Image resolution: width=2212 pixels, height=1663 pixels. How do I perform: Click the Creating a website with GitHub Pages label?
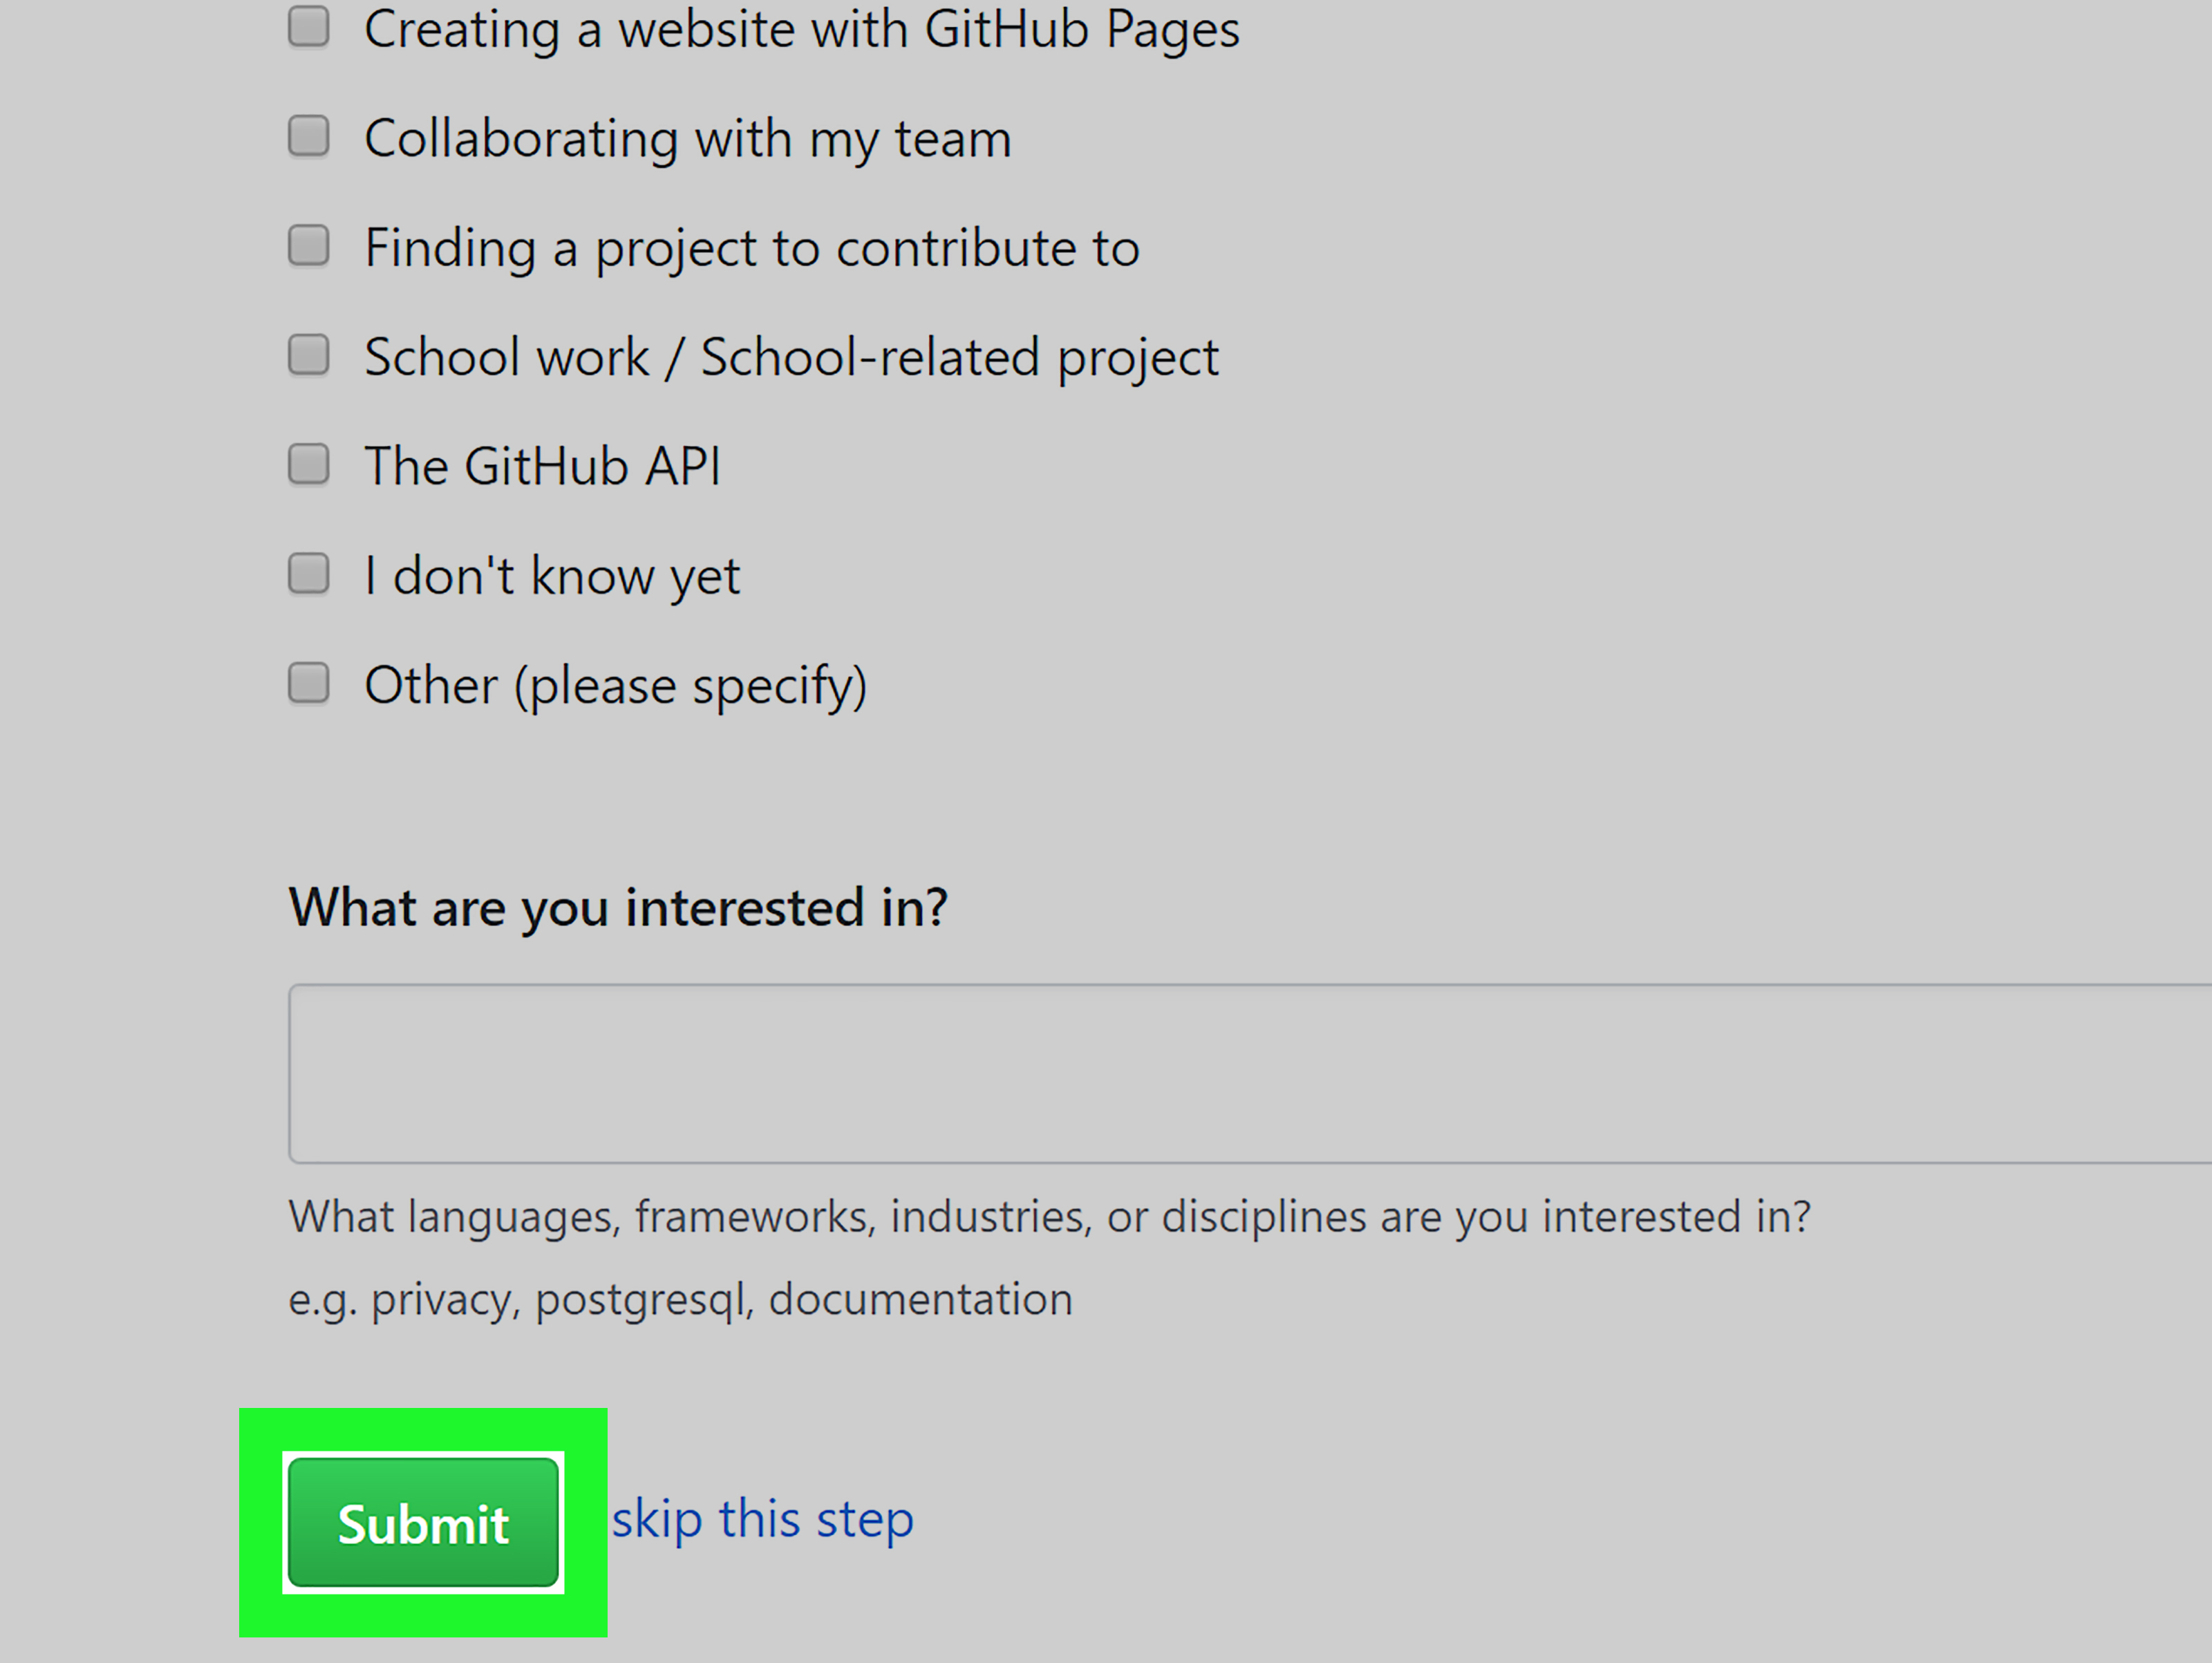[803, 30]
